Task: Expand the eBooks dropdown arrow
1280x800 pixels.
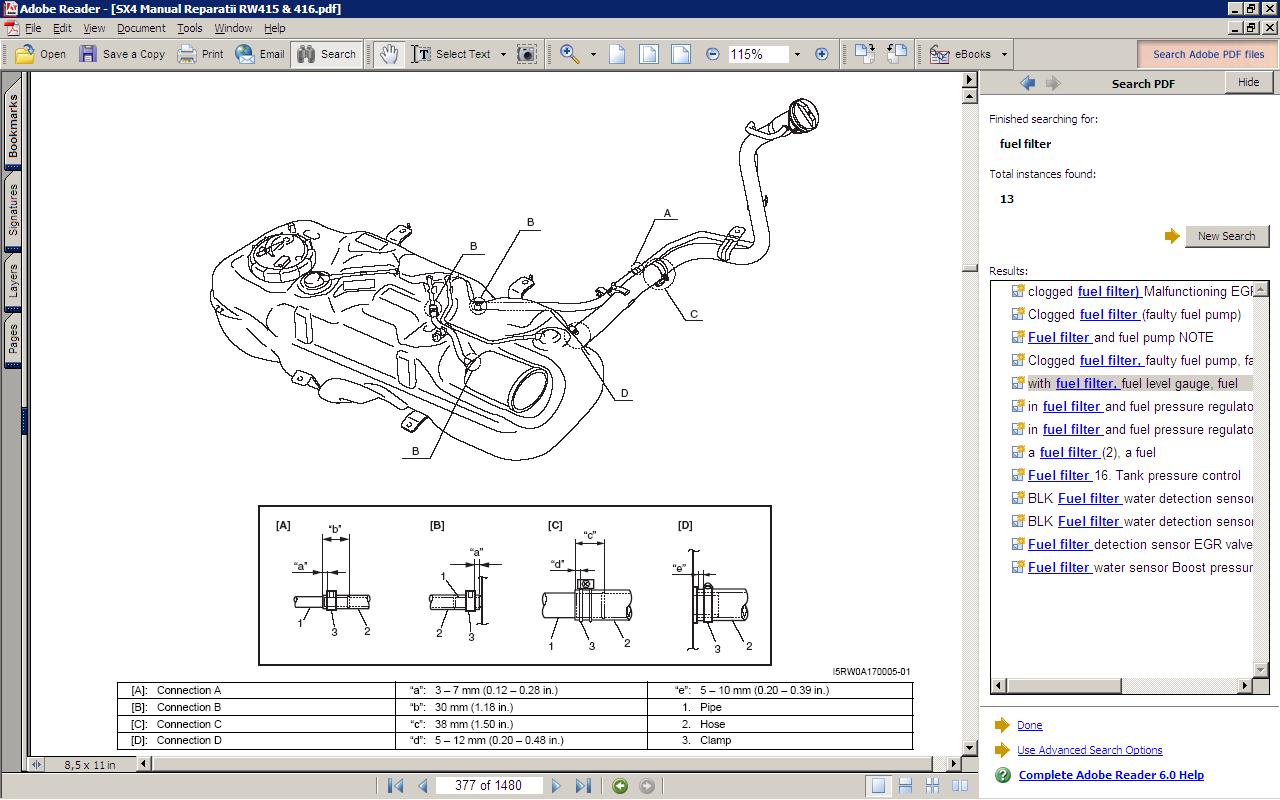Action: 1004,54
